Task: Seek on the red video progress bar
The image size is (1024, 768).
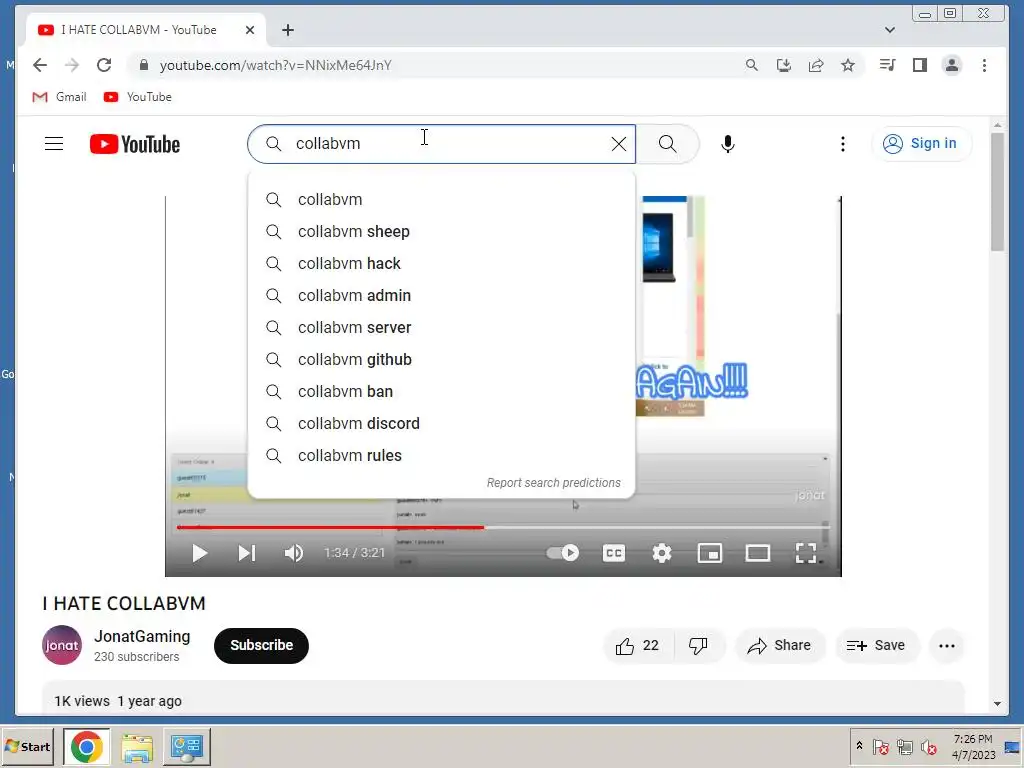Action: click(330, 527)
